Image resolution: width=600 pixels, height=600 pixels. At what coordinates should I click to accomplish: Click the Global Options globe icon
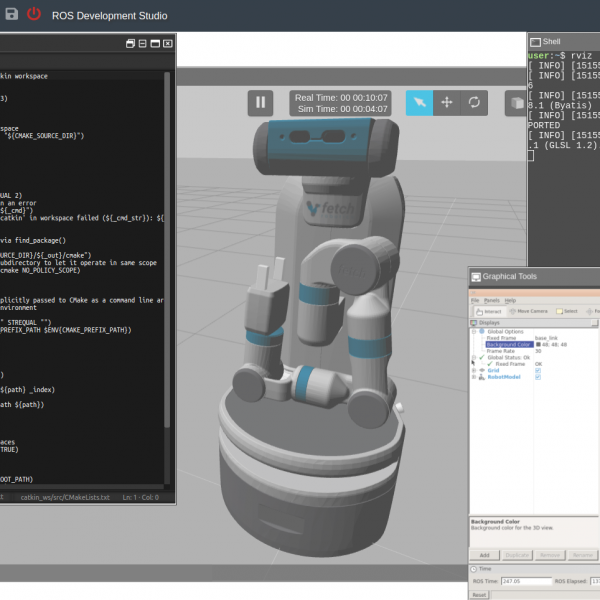[482, 331]
